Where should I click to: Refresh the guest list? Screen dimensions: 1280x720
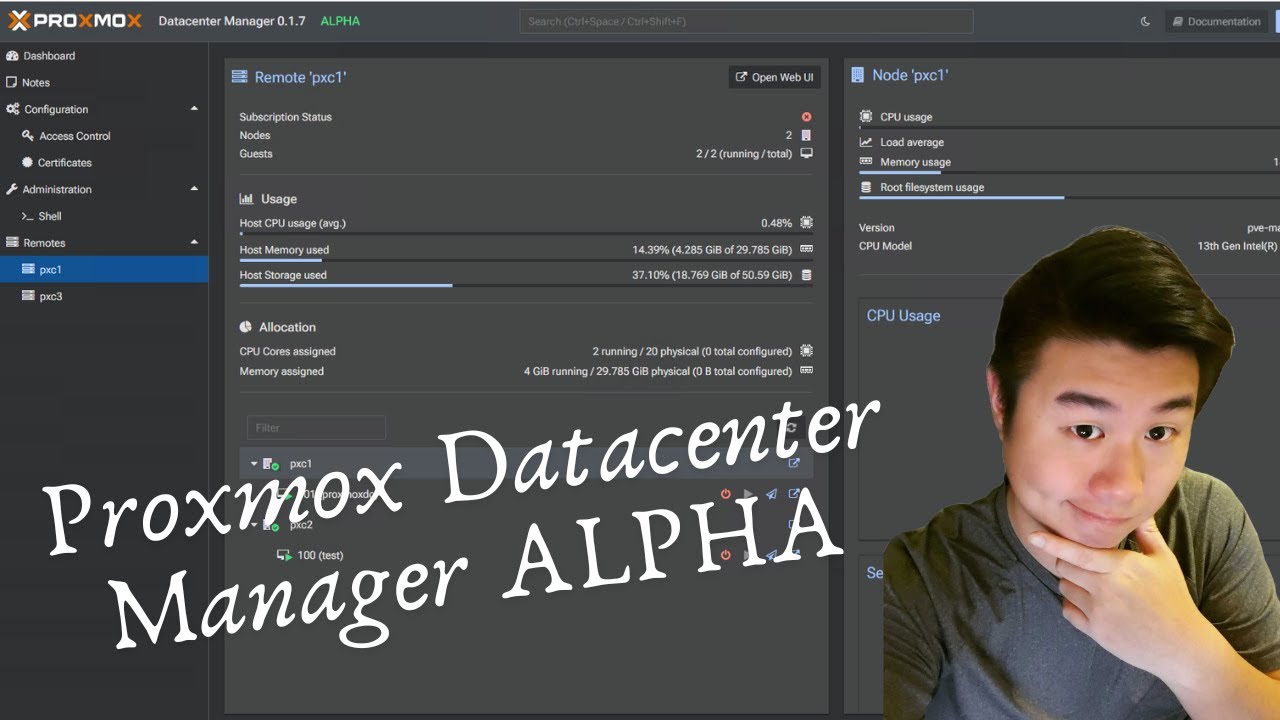tap(791, 428)
